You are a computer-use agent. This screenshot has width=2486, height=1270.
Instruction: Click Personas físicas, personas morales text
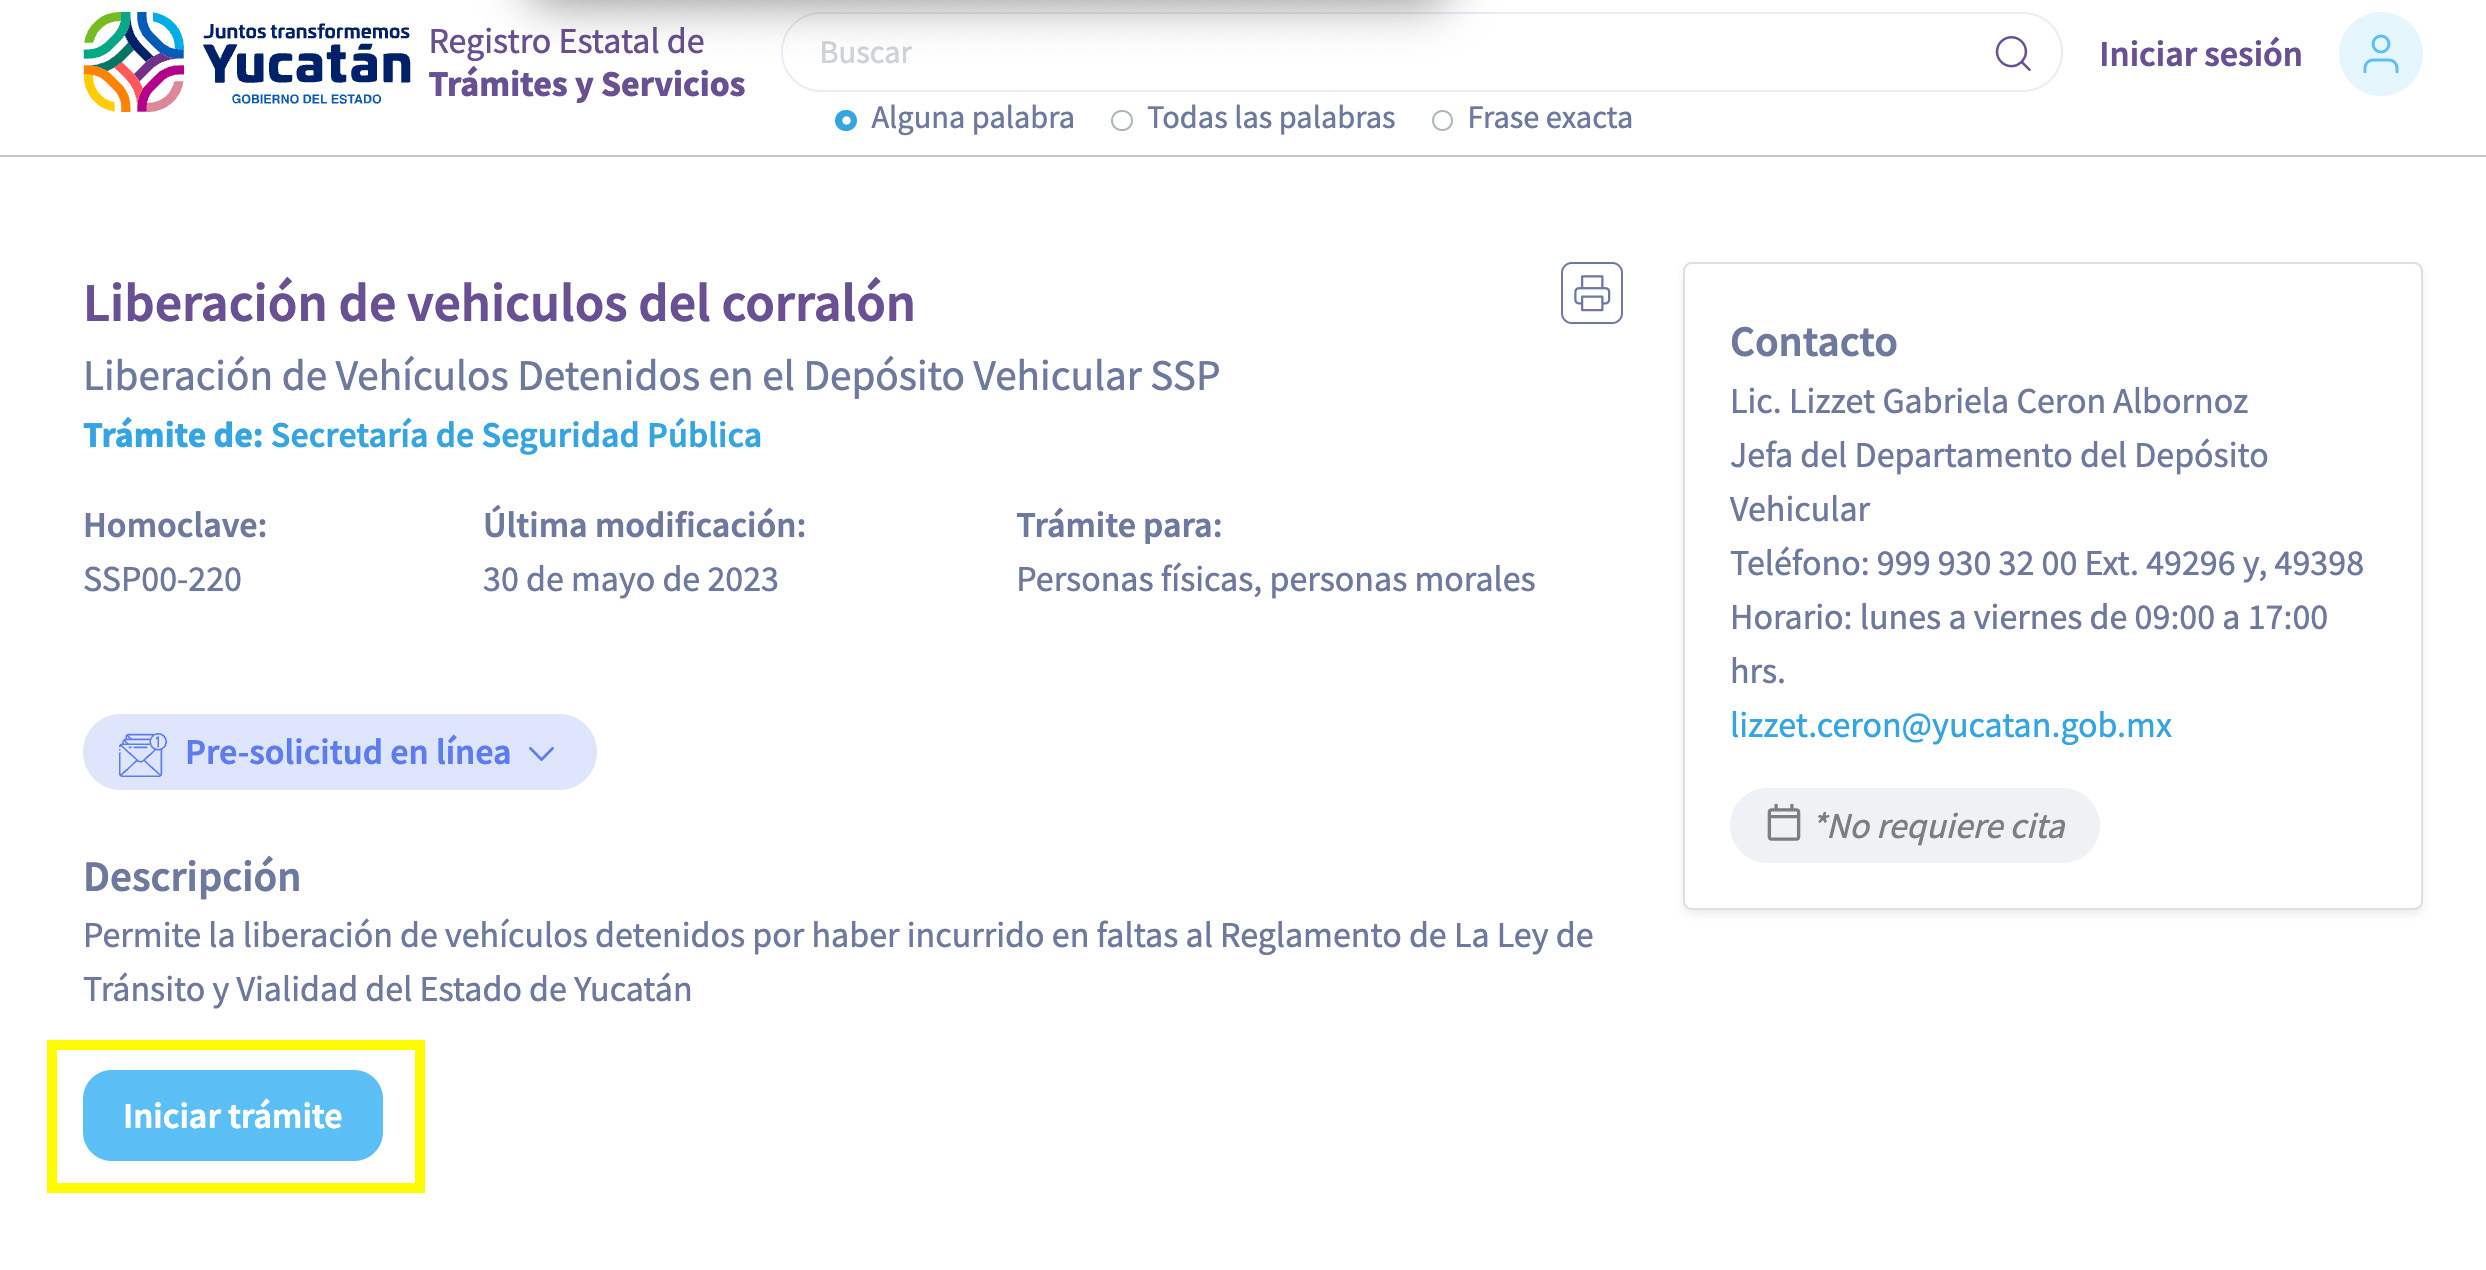coord(1276,579)
